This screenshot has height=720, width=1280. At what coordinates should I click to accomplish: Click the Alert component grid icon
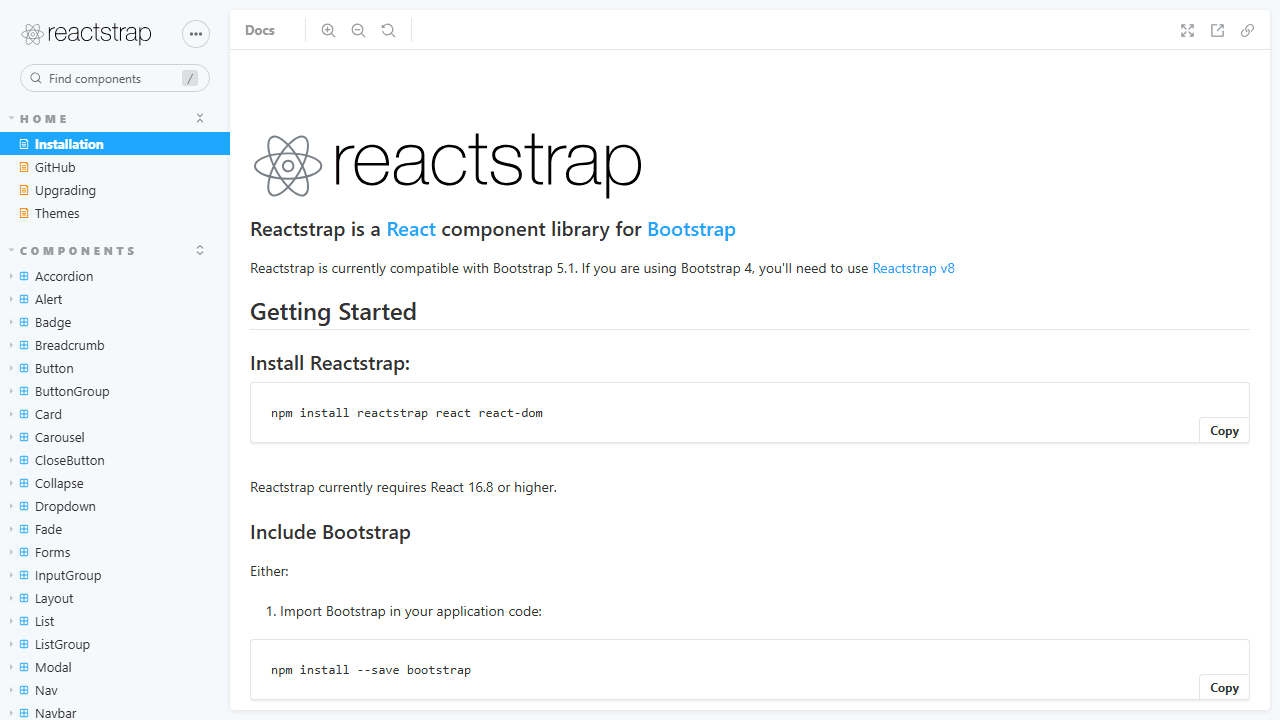(25, 300)
